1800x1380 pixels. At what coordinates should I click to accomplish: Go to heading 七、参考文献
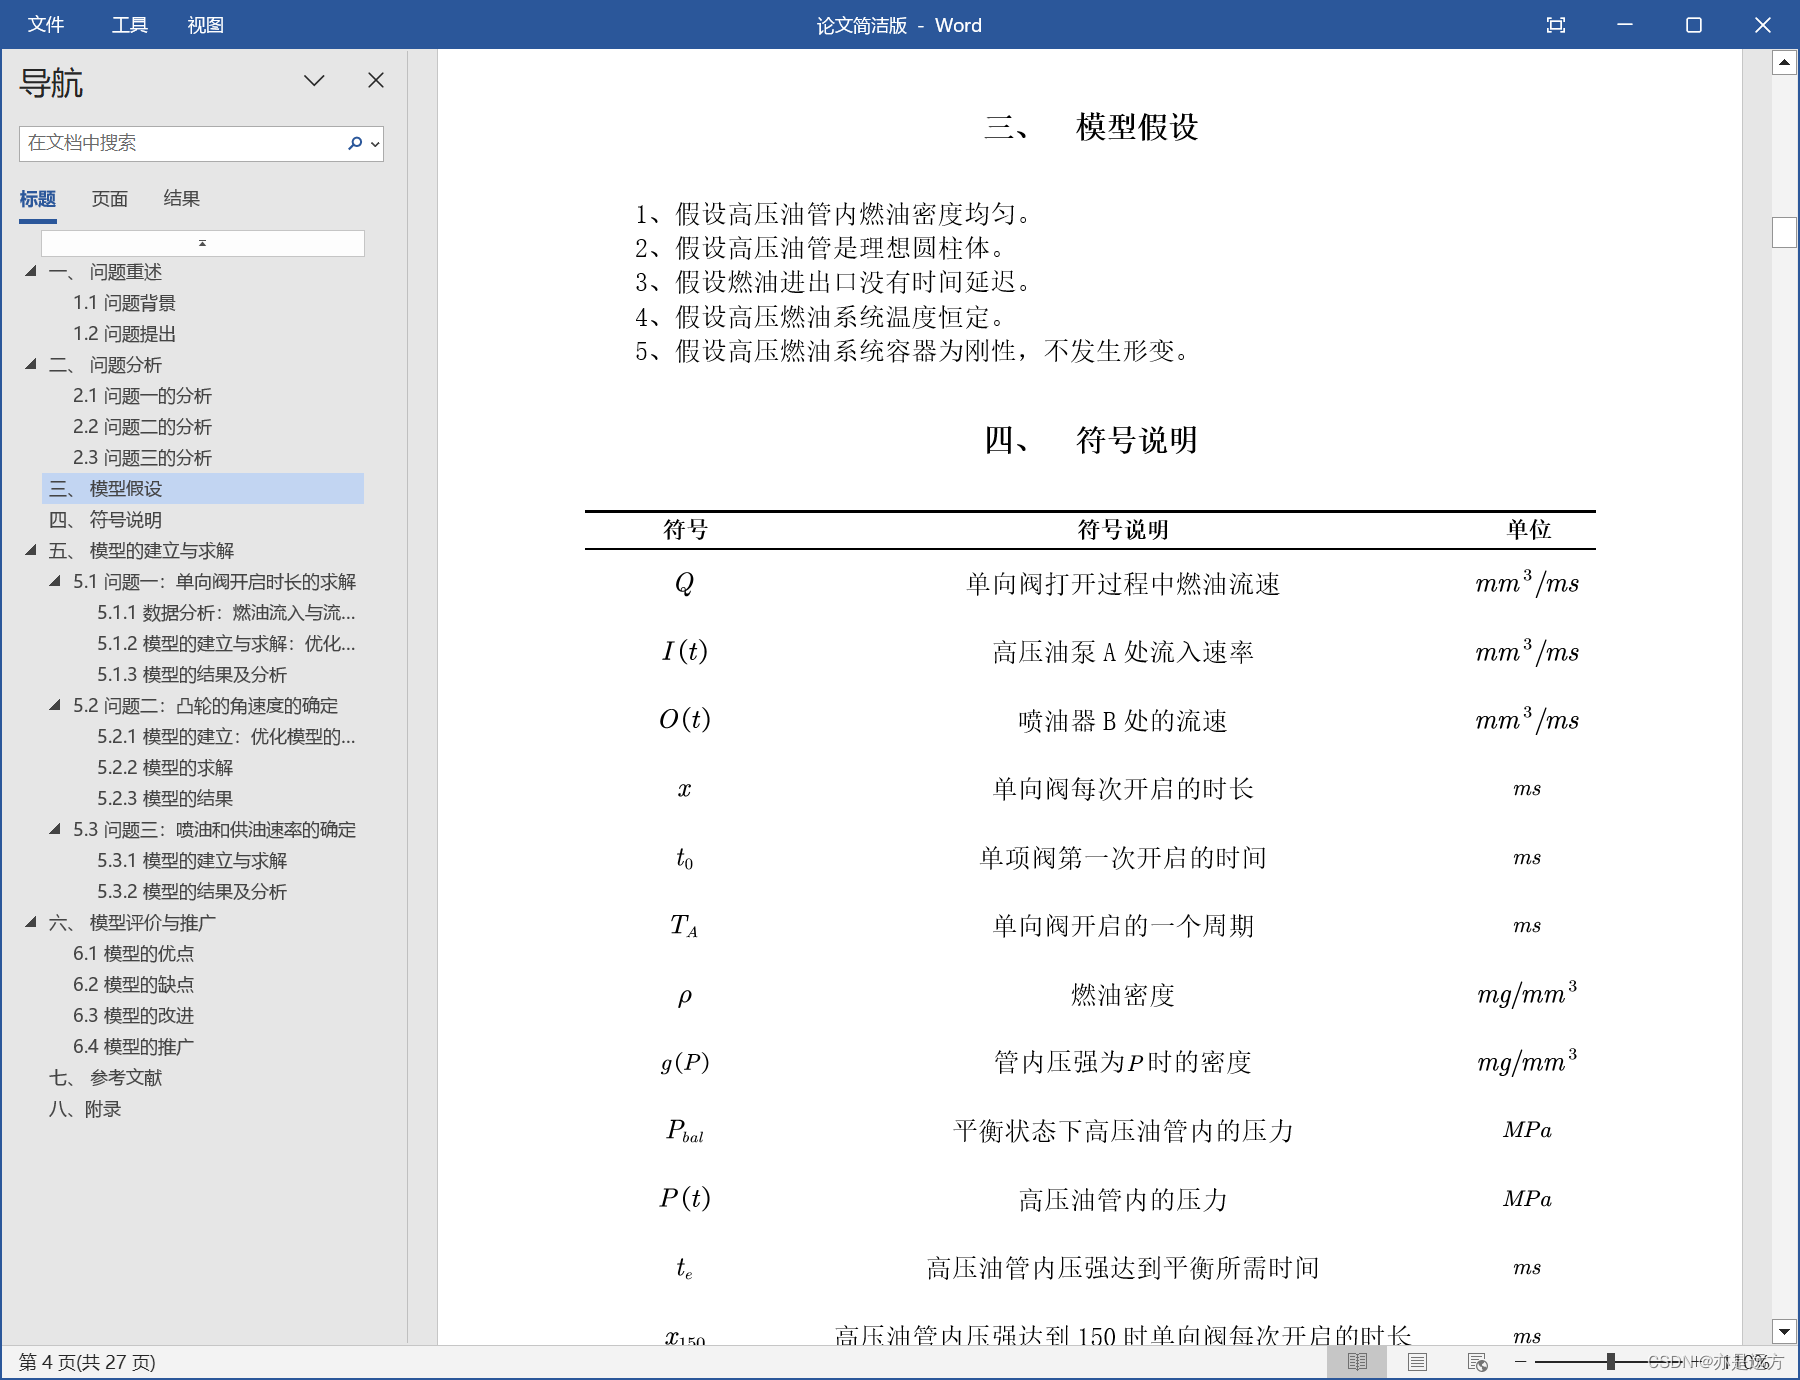click(x=105, y=1078)
